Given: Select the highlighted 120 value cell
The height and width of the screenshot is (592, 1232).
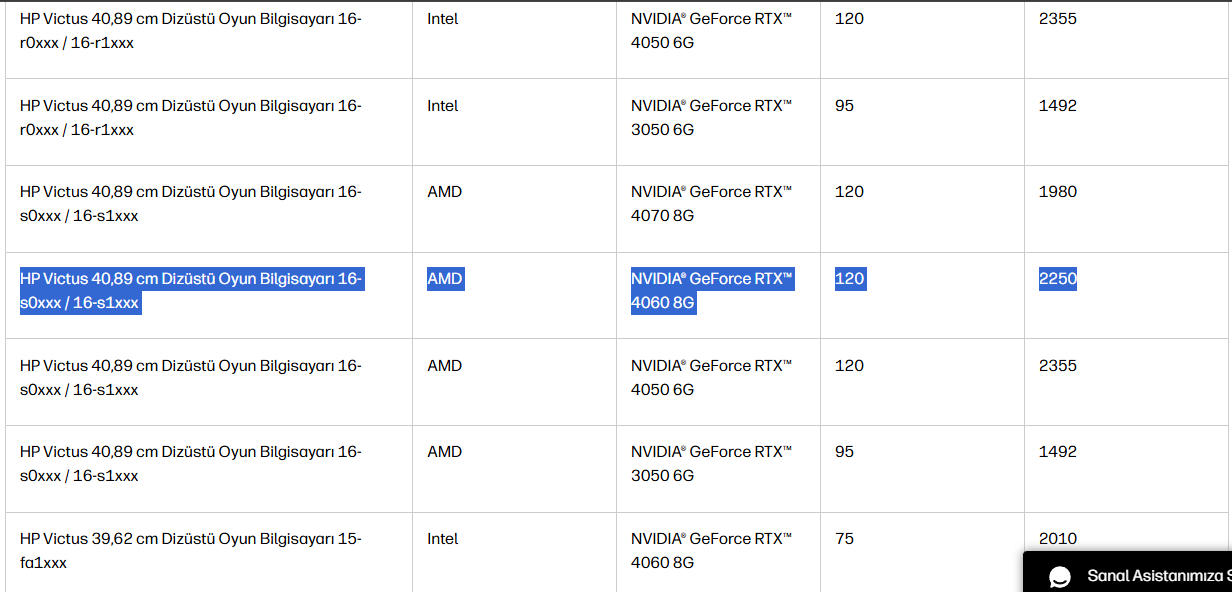Looking at the screenshot, I should 850,279.
